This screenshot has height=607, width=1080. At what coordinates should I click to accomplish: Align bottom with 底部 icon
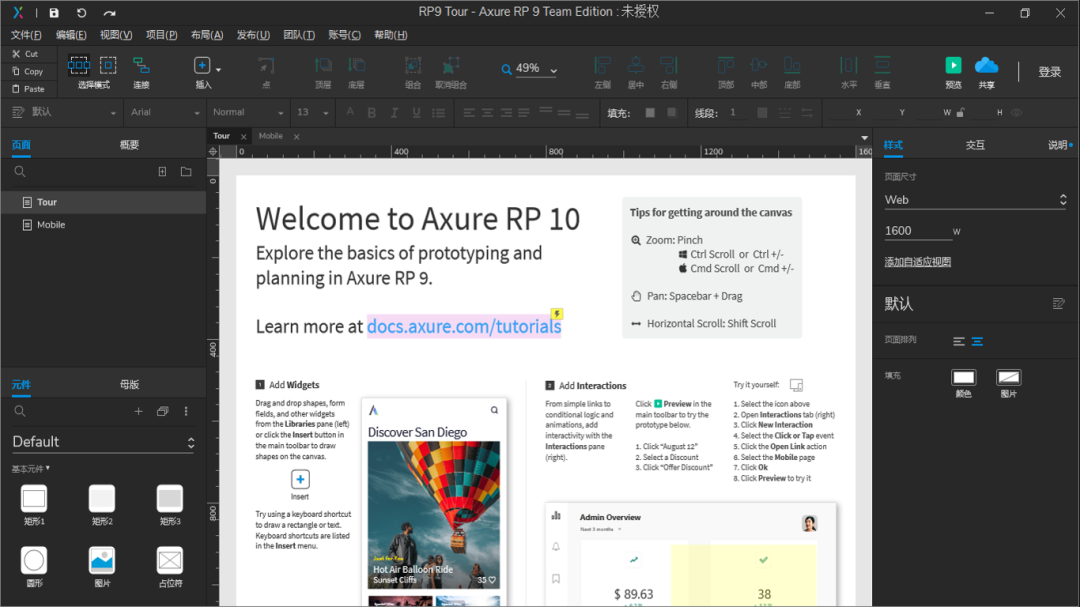pyautogui.click(x=792, y=65)
